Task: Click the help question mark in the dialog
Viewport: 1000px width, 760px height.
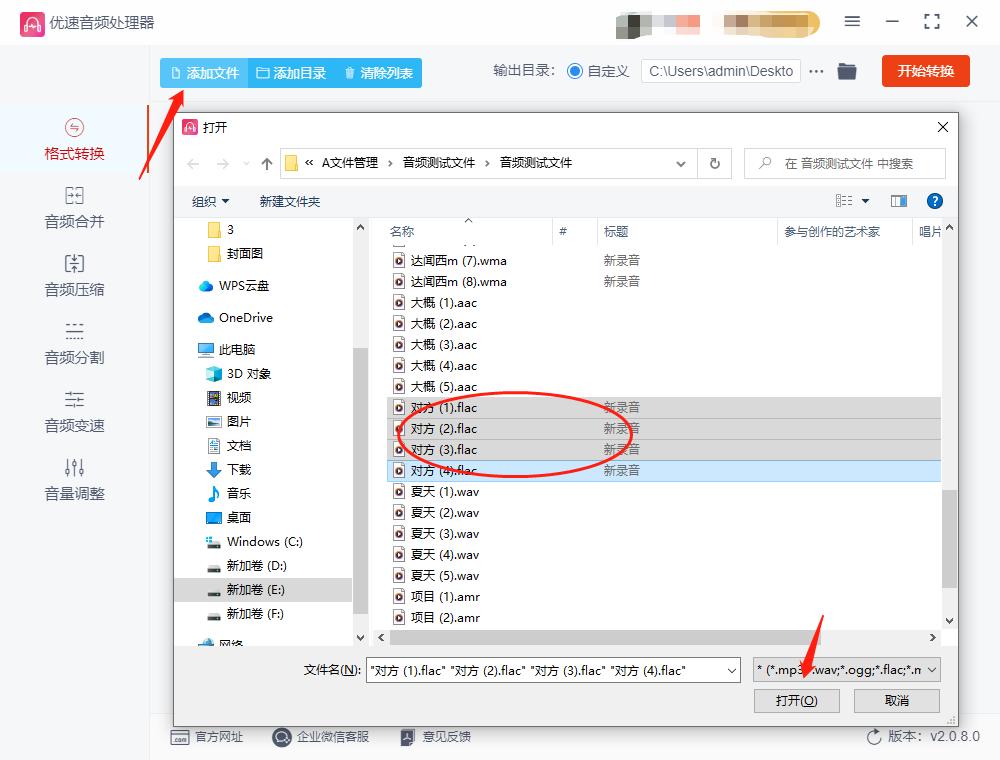Action: click(x=934, y=200)
